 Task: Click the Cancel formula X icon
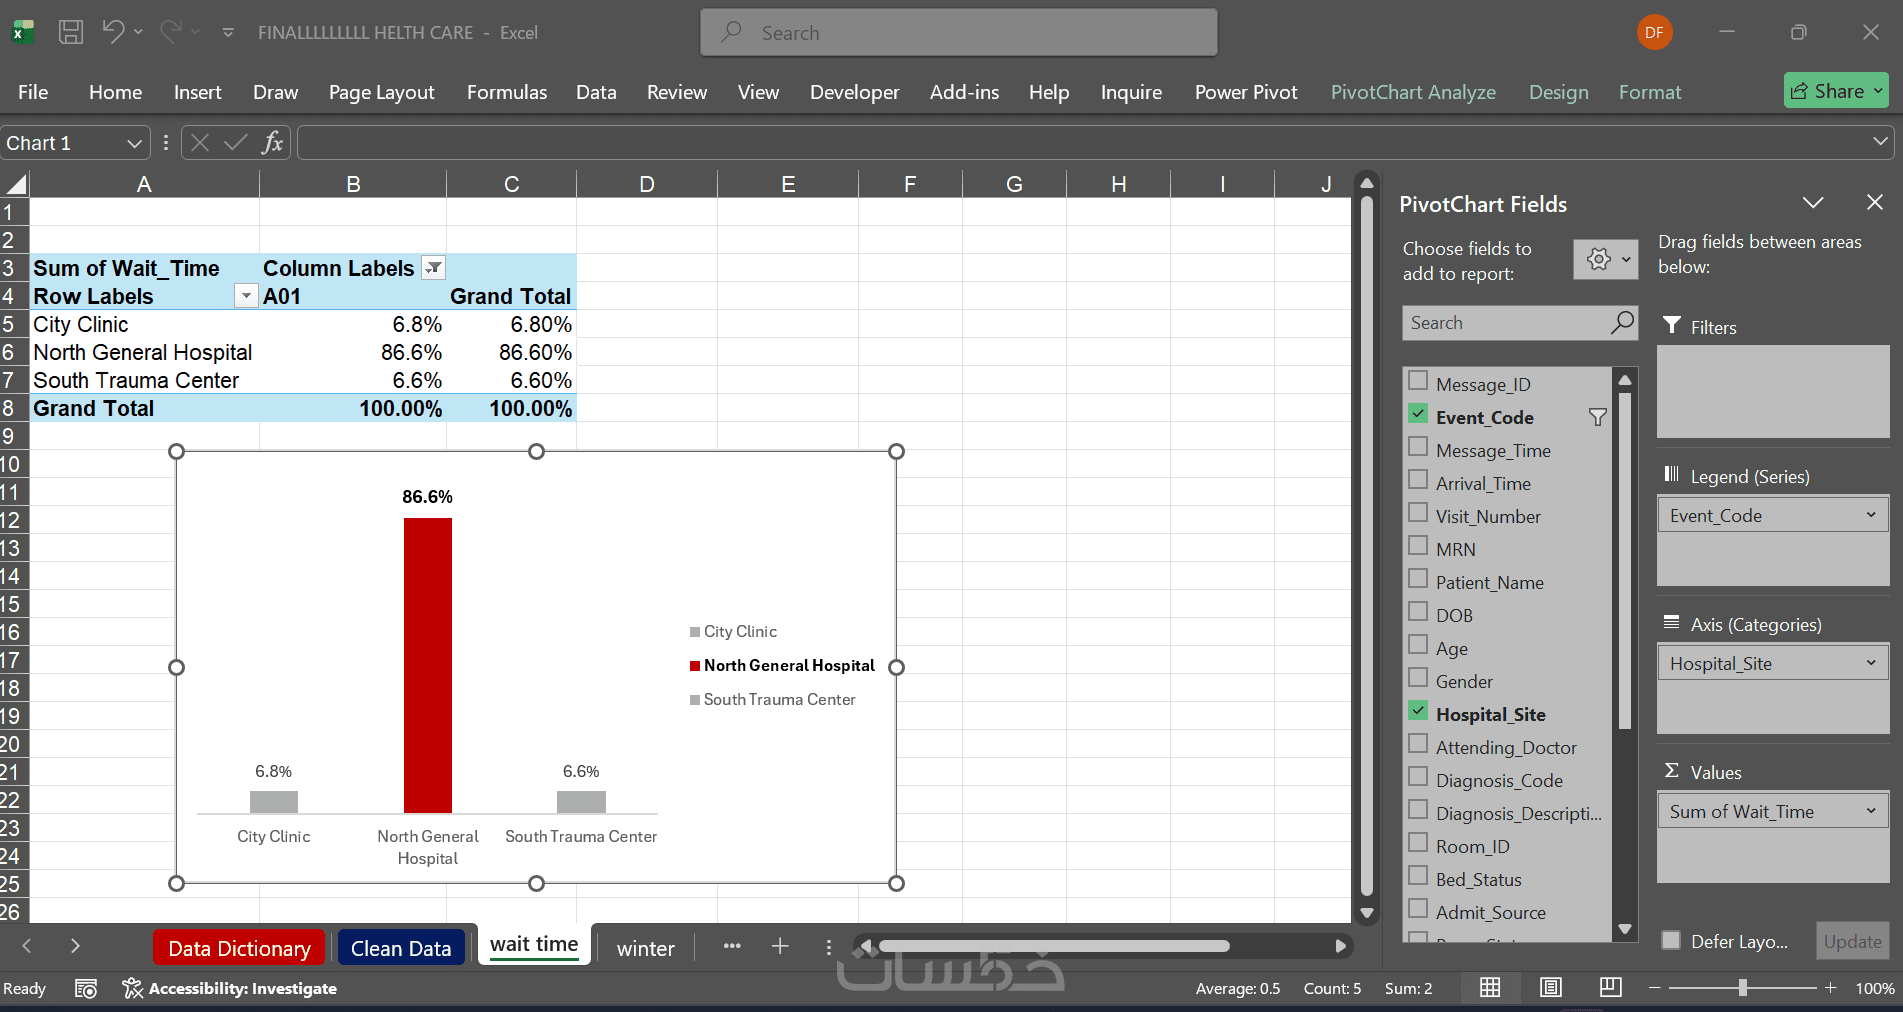click(200, 143)
